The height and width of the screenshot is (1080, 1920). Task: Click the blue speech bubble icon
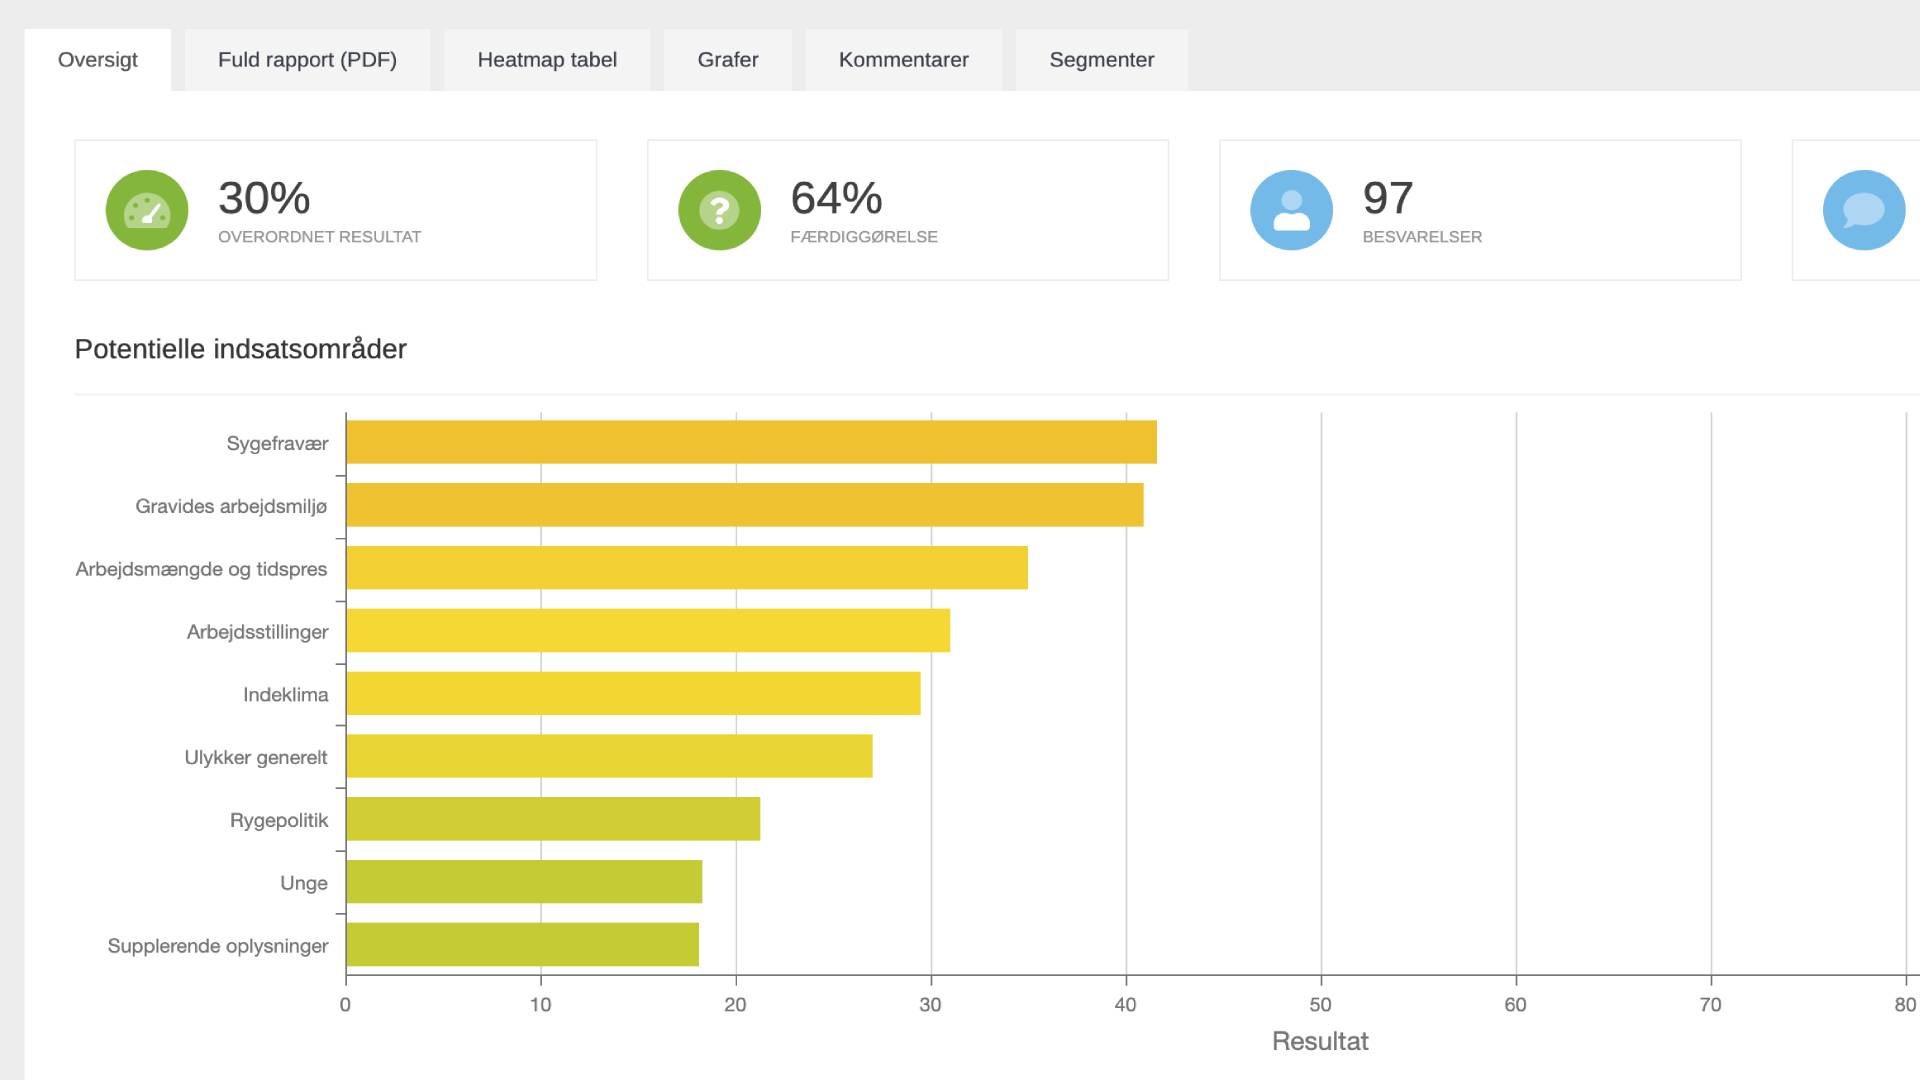pyautogui.click(x=1864, y=210)
